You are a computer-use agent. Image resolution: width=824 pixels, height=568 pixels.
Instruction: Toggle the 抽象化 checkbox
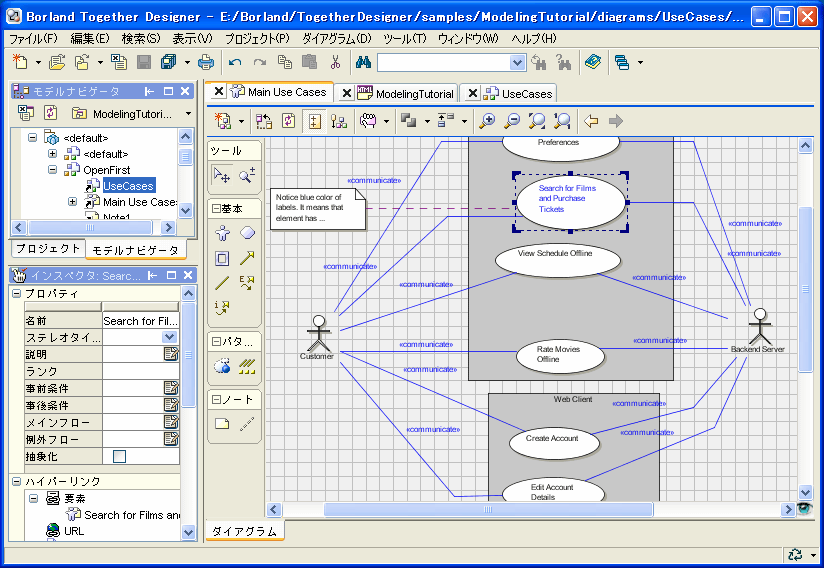119,456
